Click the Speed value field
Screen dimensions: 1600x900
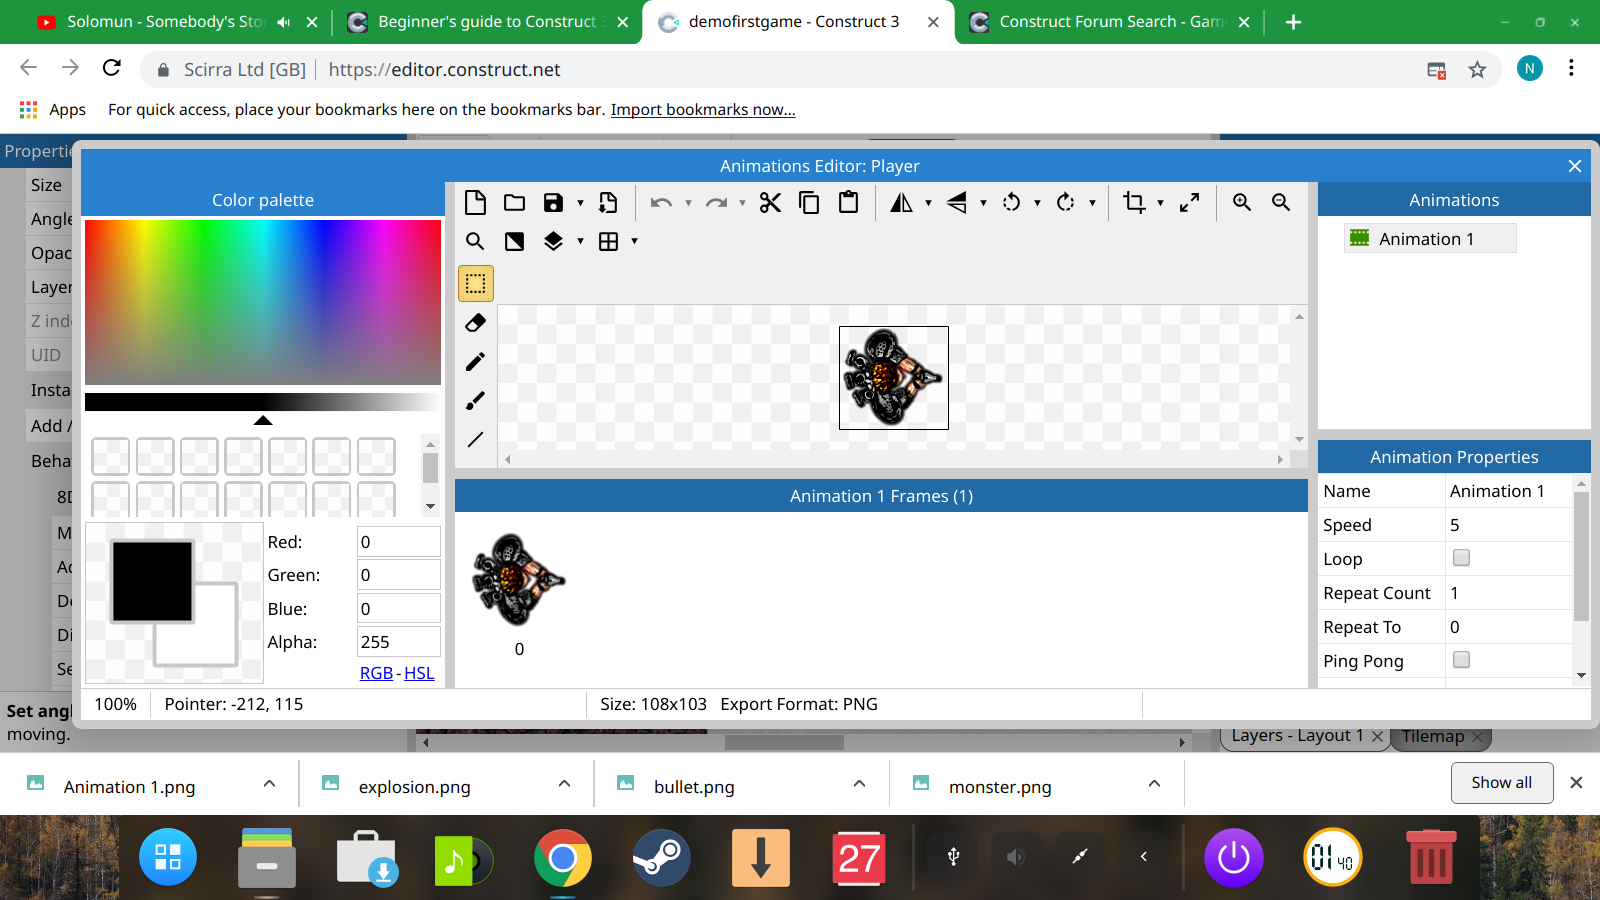(1508, 525)
